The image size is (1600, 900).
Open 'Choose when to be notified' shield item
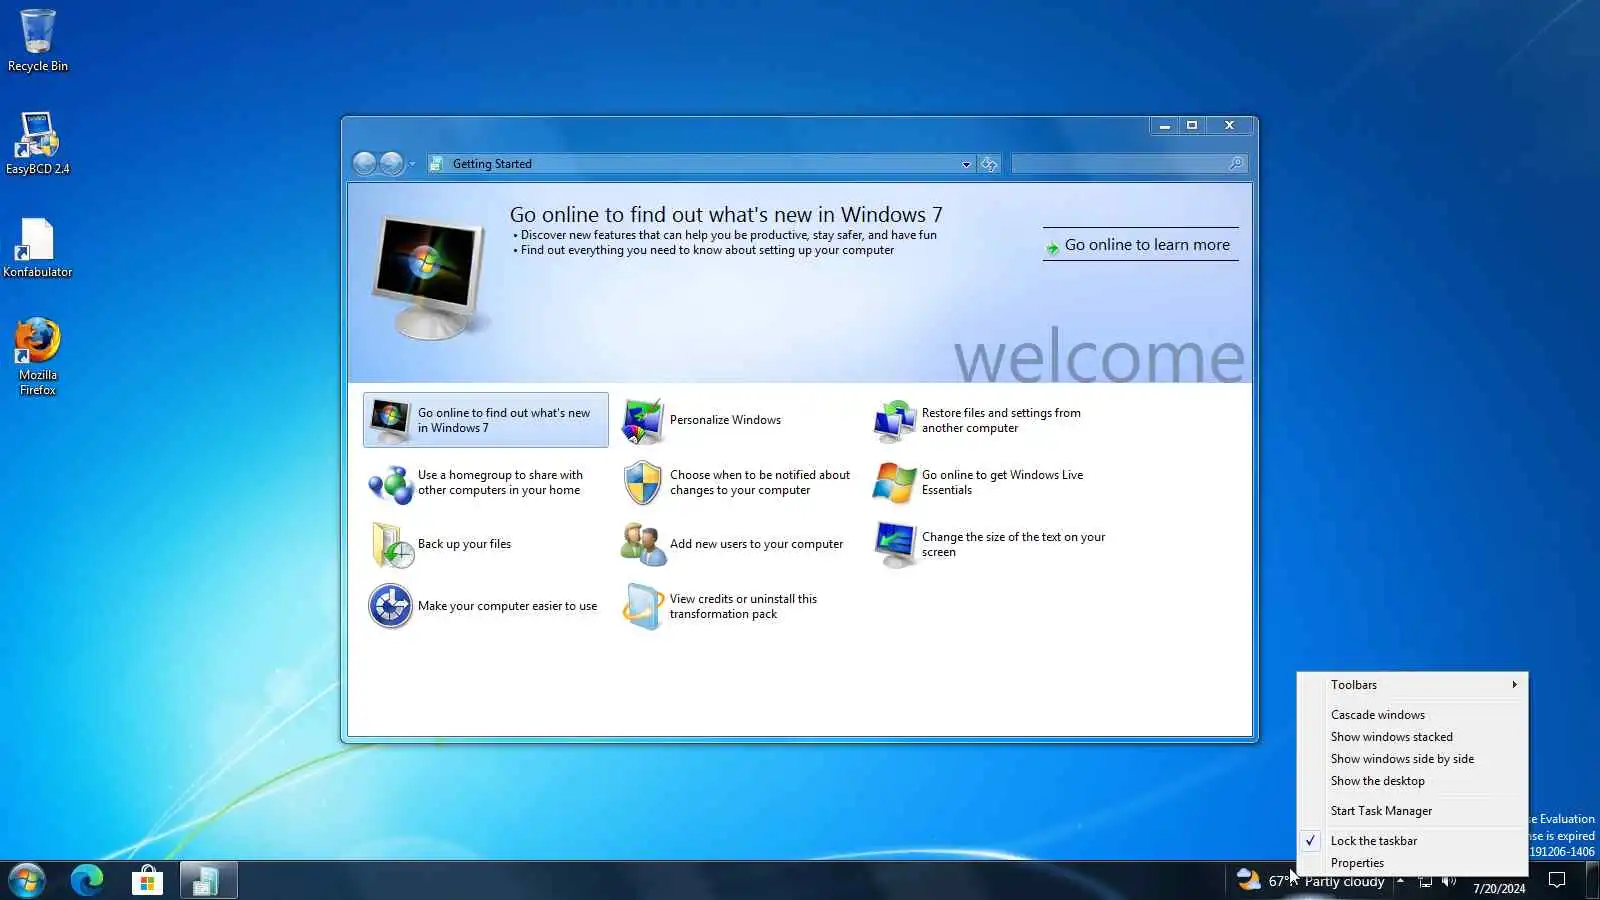click(736, 483)
